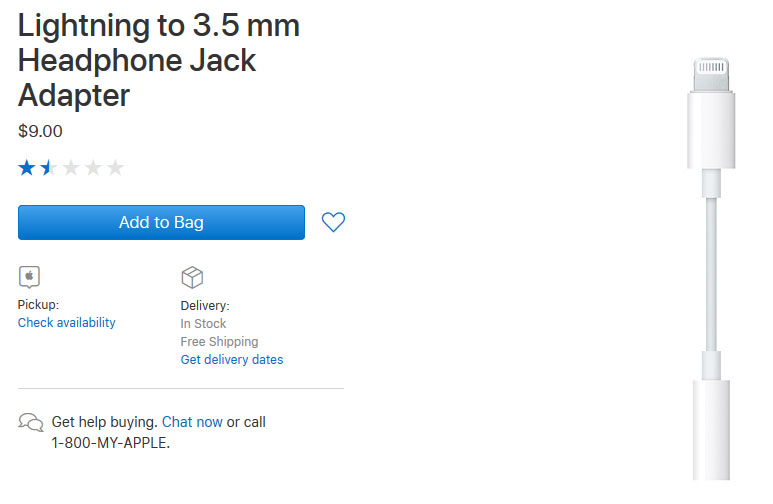The height and width of the screenshot is (504, 773).
Task: Click the 1-800-MY-APPLE phone number
Action: (110, 443)
